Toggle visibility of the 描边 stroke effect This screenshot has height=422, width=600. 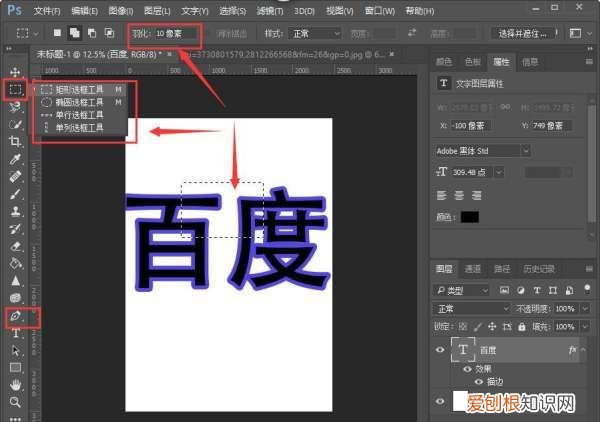coord(479,381)
